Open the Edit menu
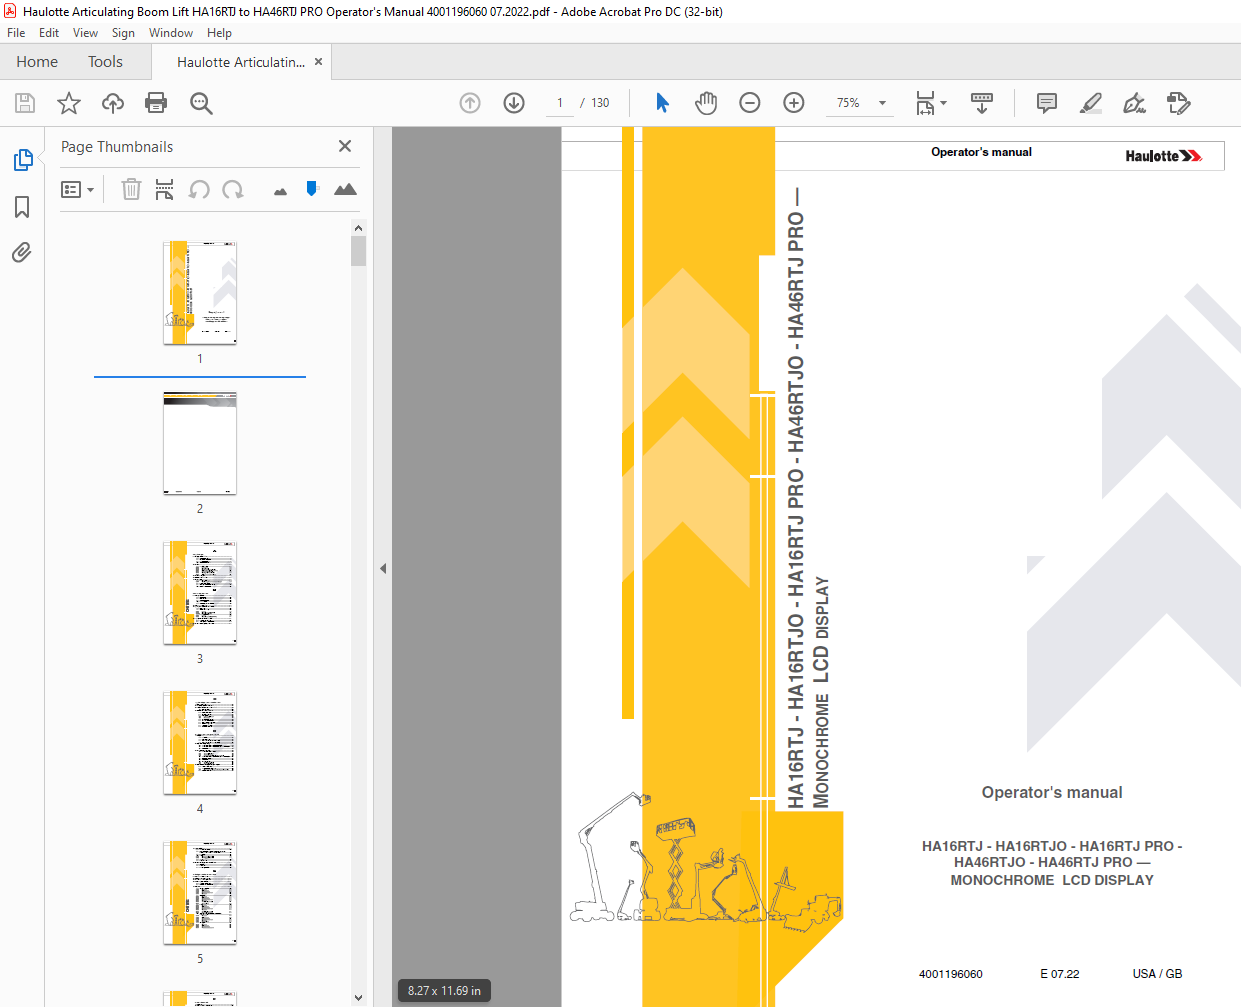The image size is (1241, 1007). [x=49, y=33]
